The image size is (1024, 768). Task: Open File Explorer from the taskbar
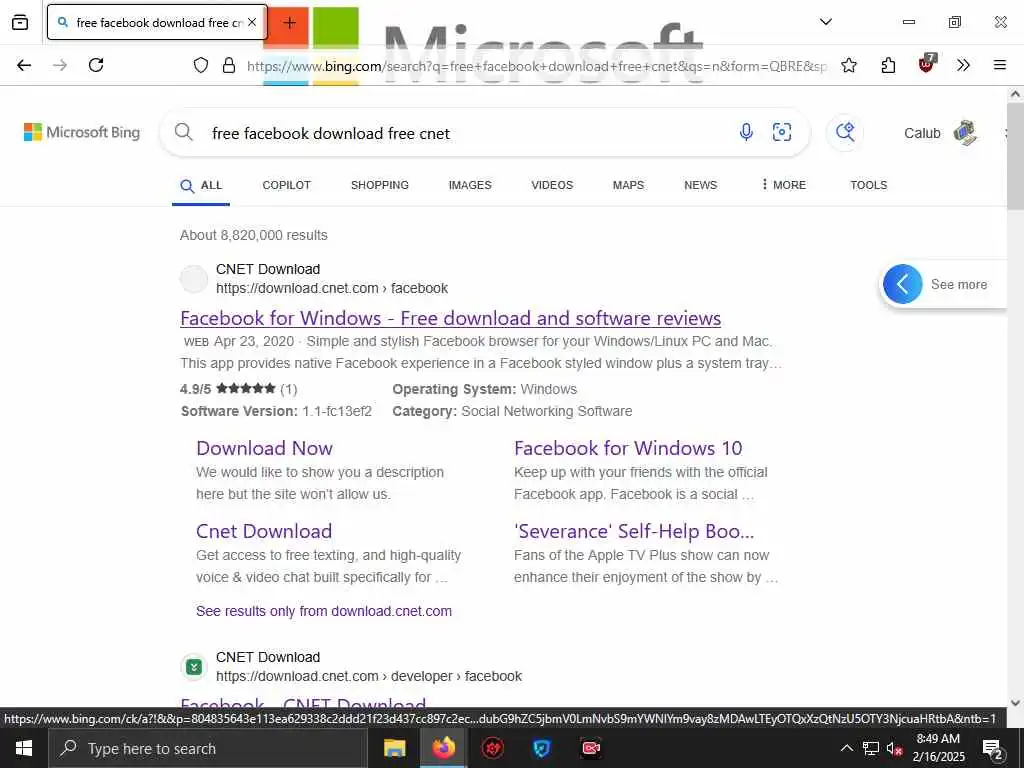coord(394,748)
